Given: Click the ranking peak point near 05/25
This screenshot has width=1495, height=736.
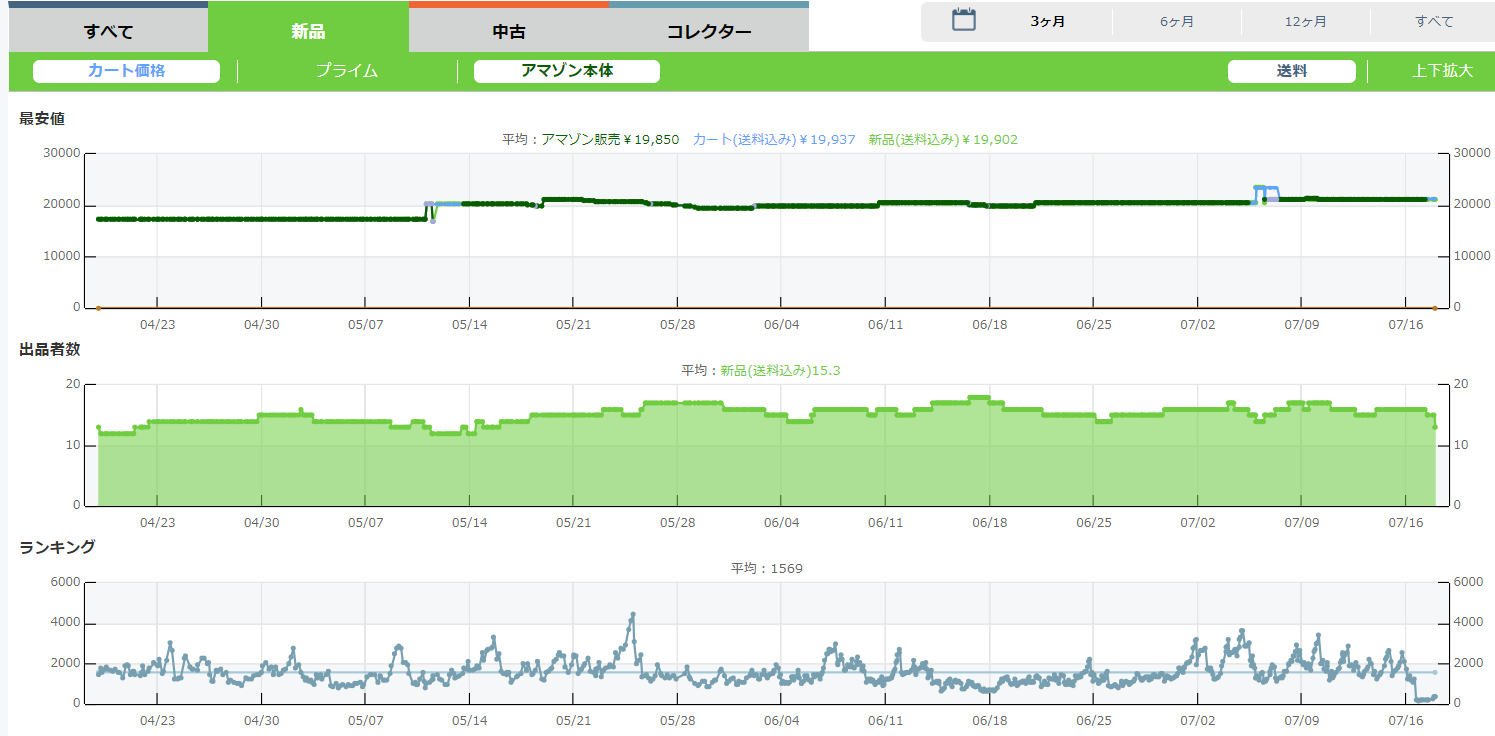Looking at the screenshot, I should [x=633, y=615].
